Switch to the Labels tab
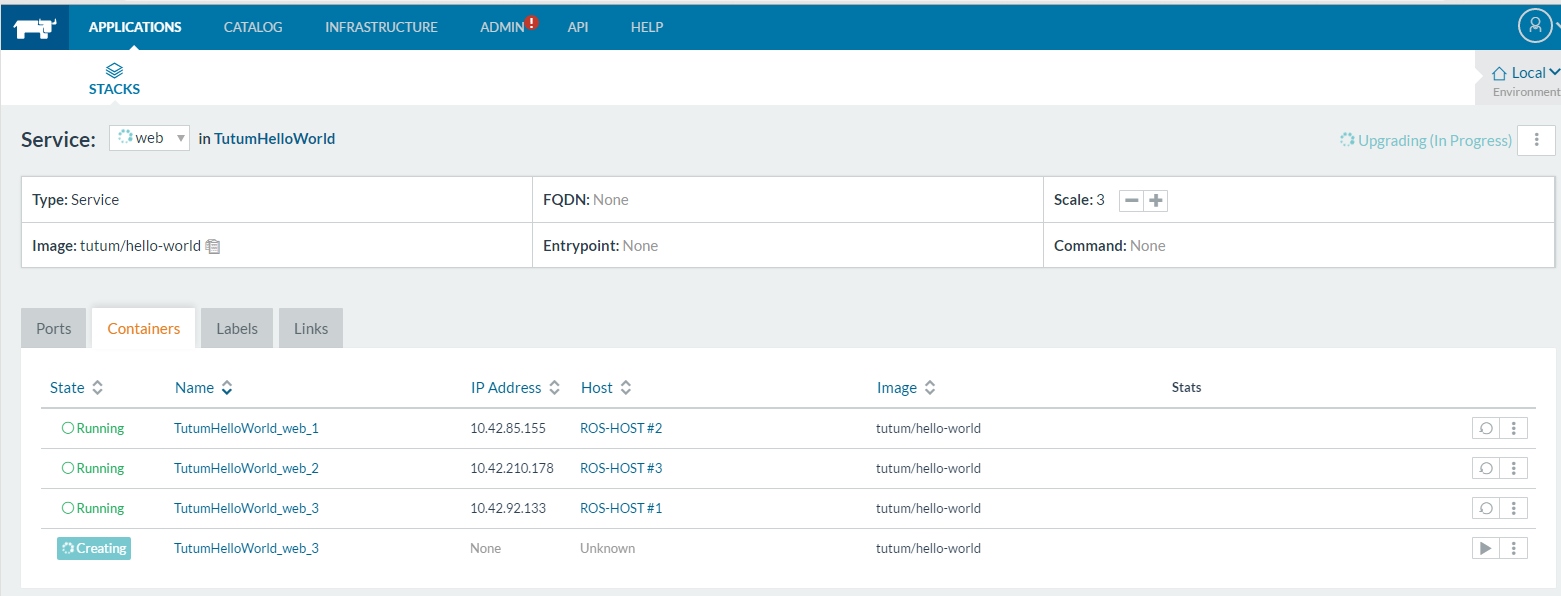 tap(237, 328)
